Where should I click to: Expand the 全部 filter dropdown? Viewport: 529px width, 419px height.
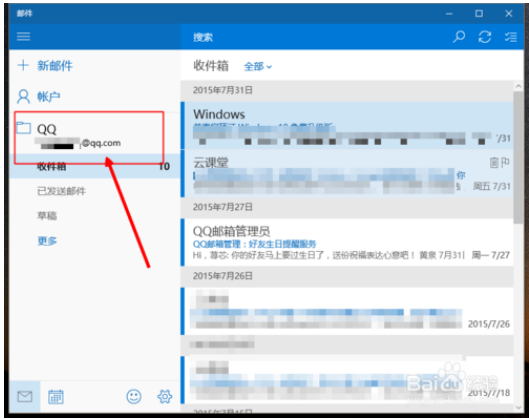click(258, 66)
